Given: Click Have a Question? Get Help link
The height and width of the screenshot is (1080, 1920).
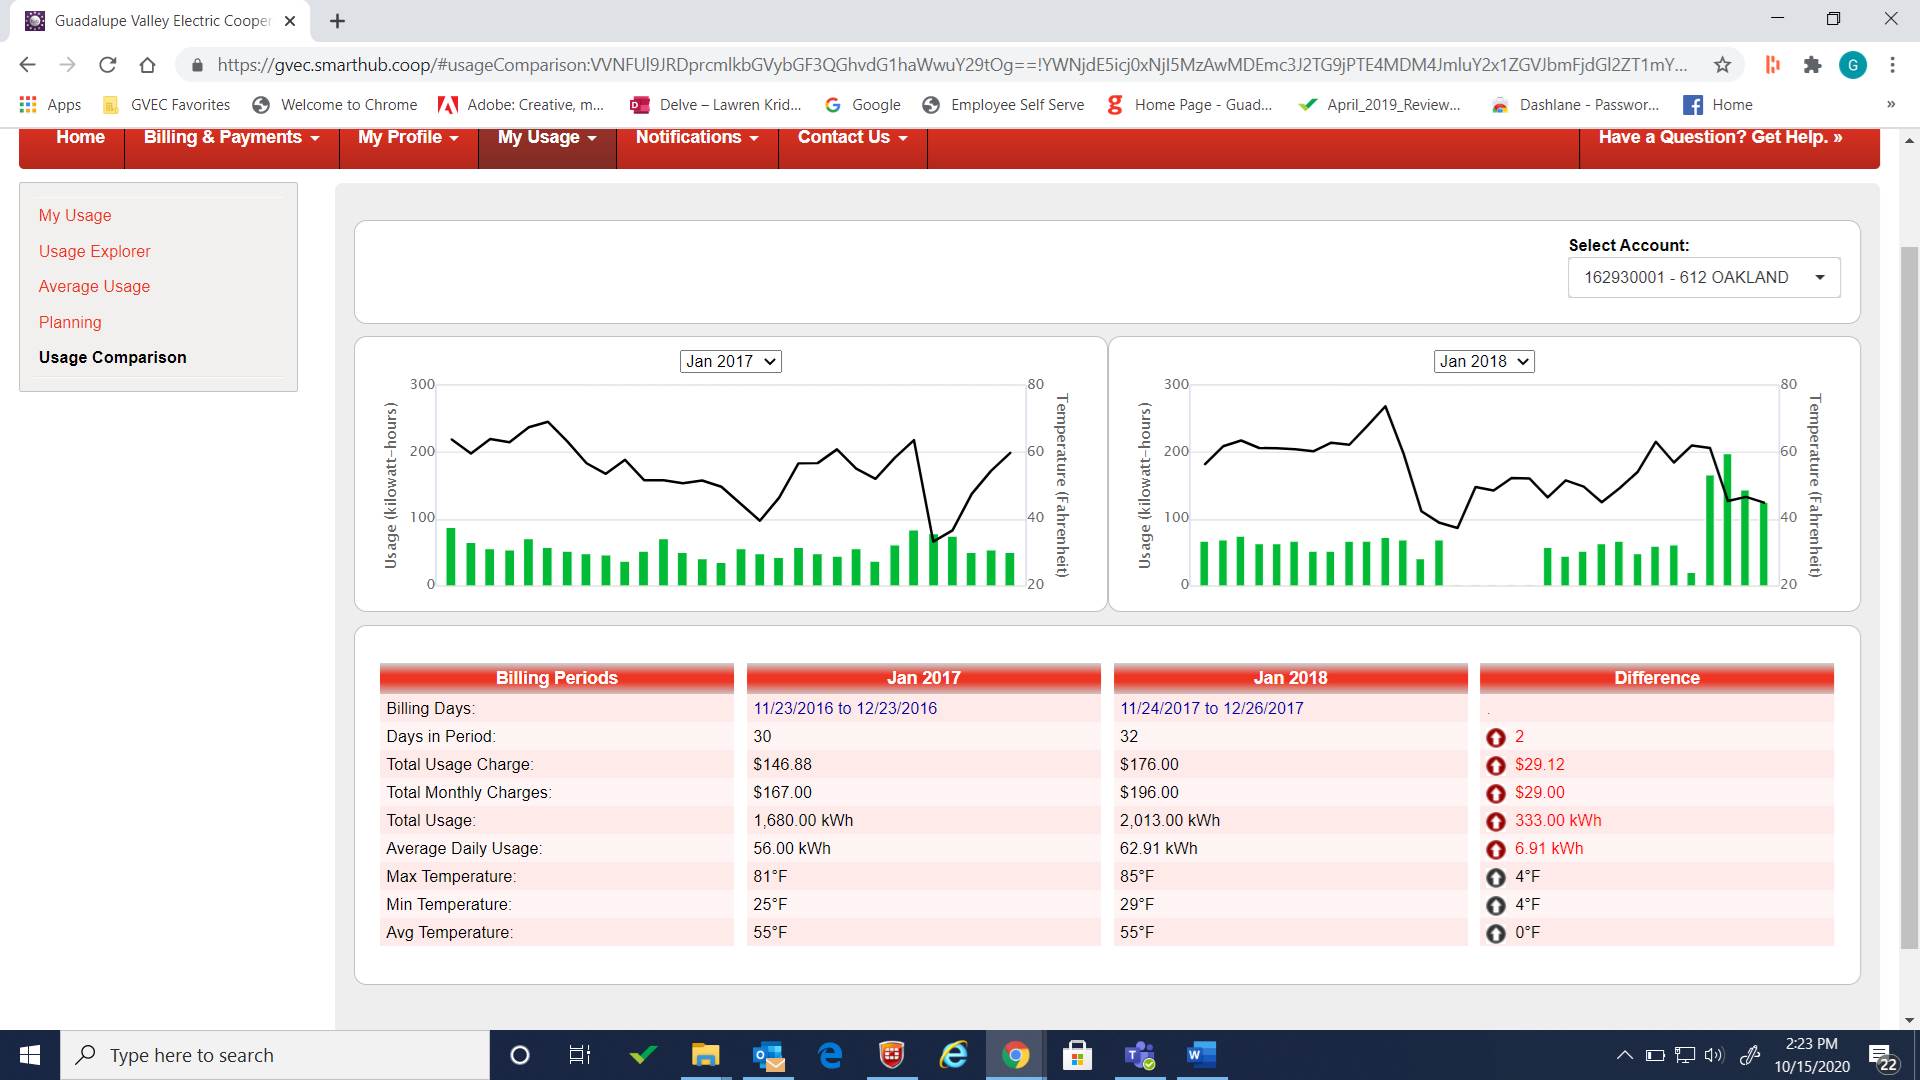Looking at the screenshot, I should tap(1720, 138).
